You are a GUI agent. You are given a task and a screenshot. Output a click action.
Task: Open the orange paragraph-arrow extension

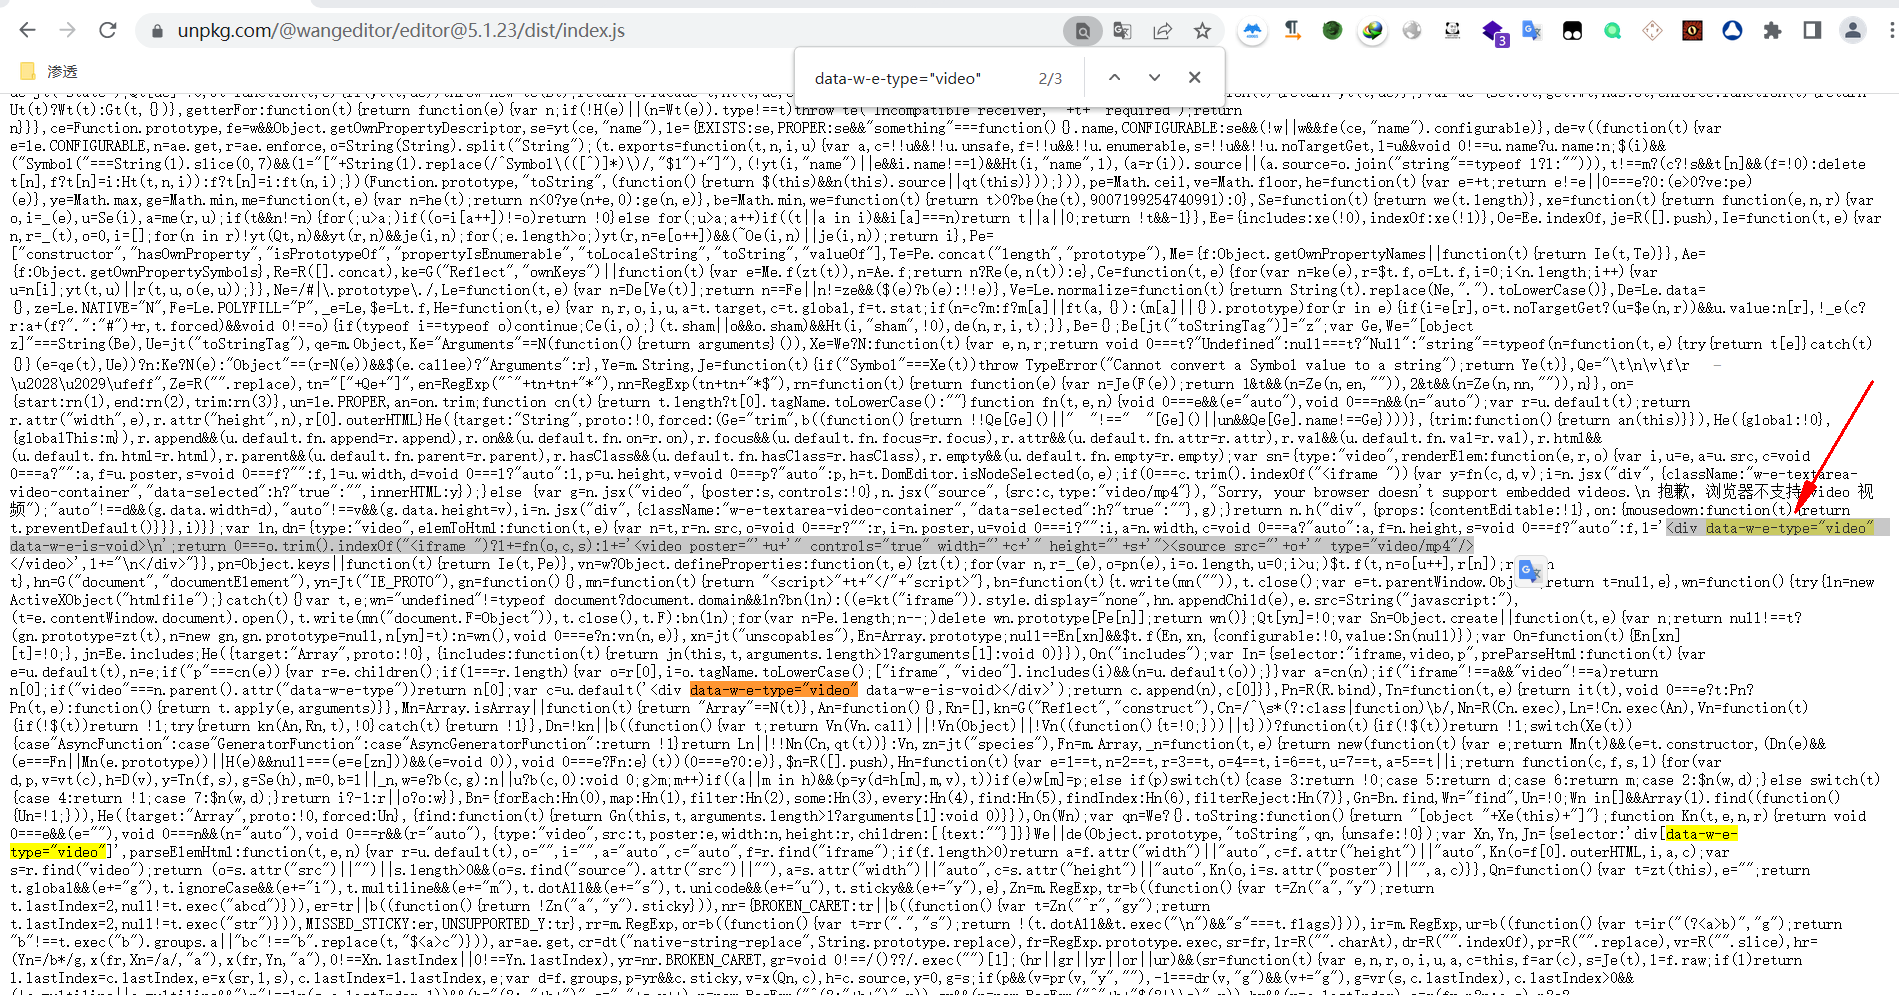point(1292,30)
